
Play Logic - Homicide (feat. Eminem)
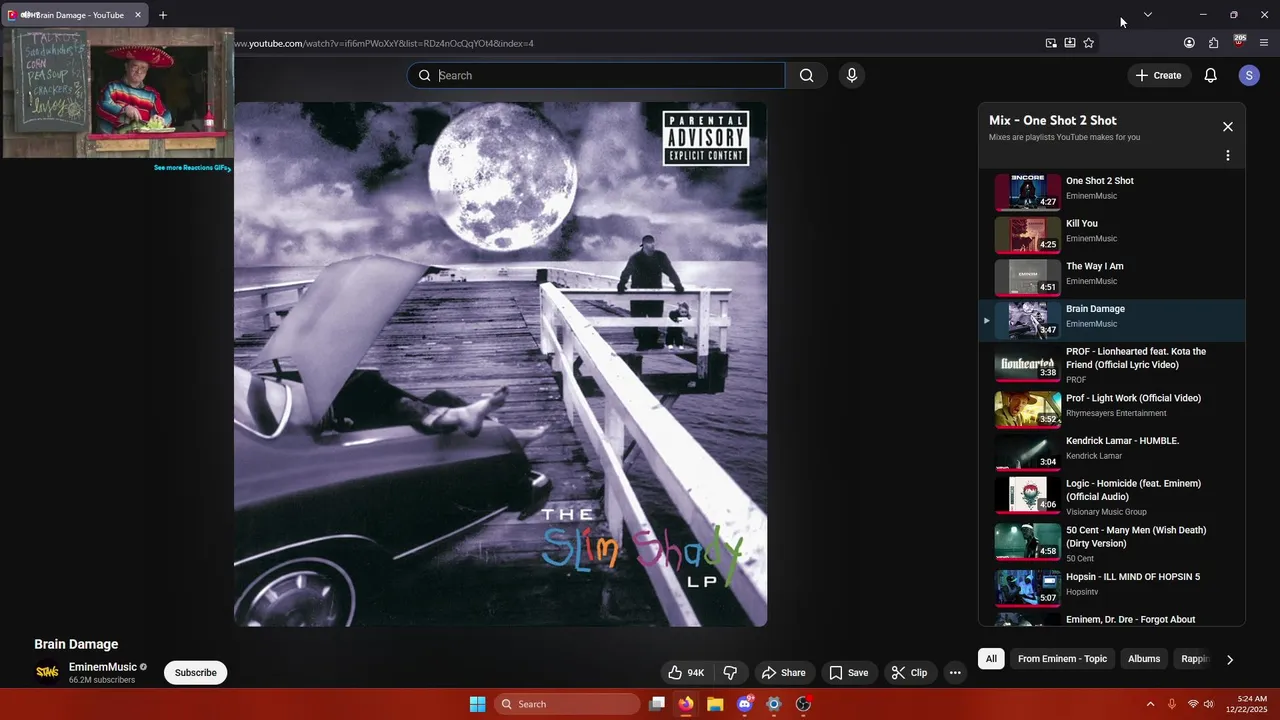pyautogui.click(x=1112, y=497)
